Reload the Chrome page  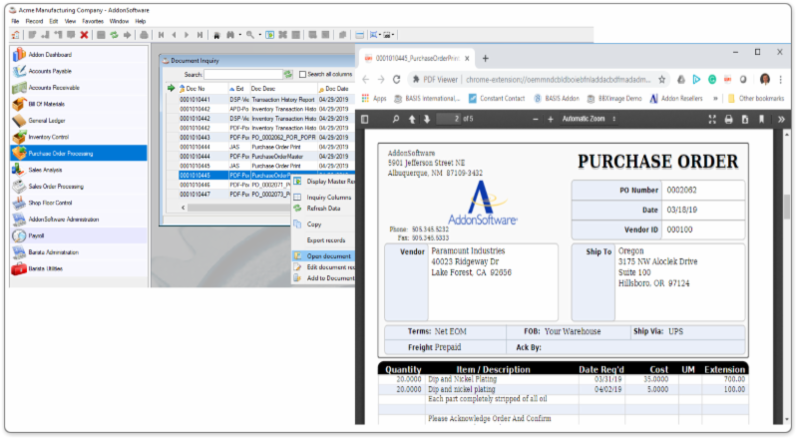[x=399, y=78]
